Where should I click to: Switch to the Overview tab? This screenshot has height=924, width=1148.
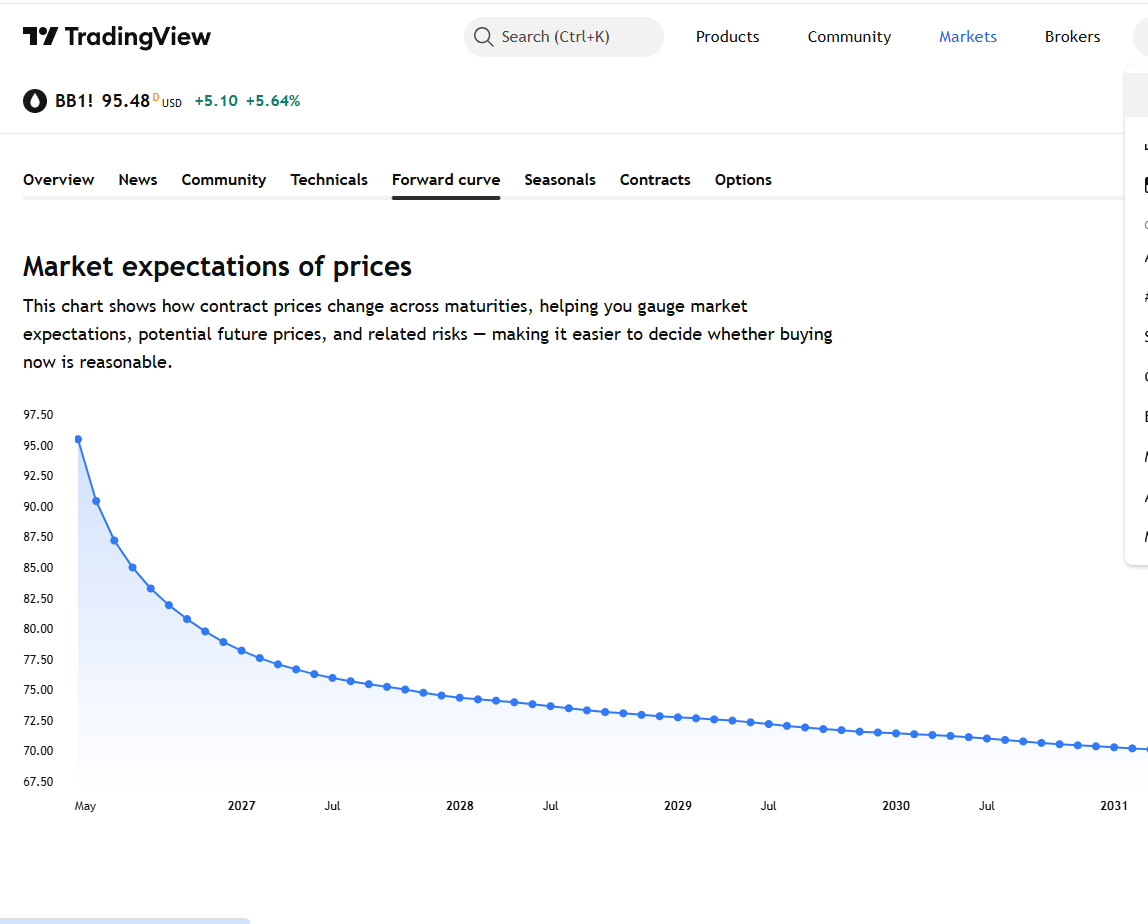coord(59,180)
